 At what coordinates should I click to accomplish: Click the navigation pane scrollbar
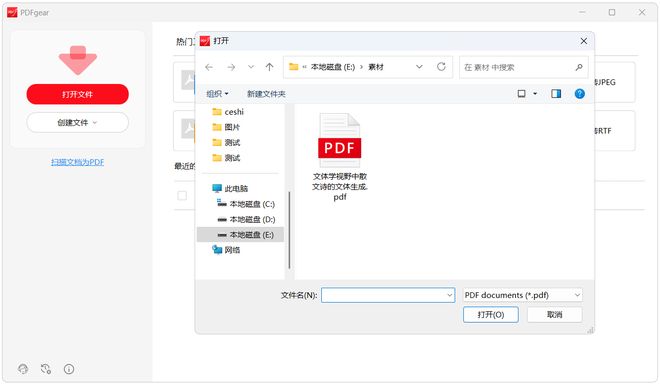[x=289, y=230]
